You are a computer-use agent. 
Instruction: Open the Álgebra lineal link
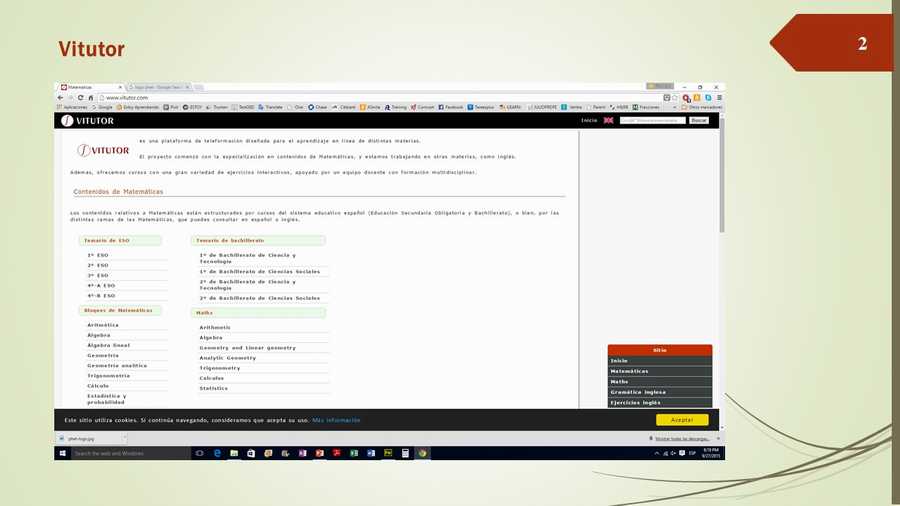pos(108,345)
